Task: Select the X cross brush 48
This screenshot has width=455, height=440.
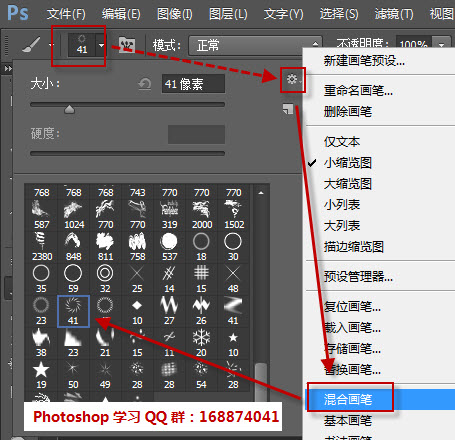Action: tap(233, 279)
